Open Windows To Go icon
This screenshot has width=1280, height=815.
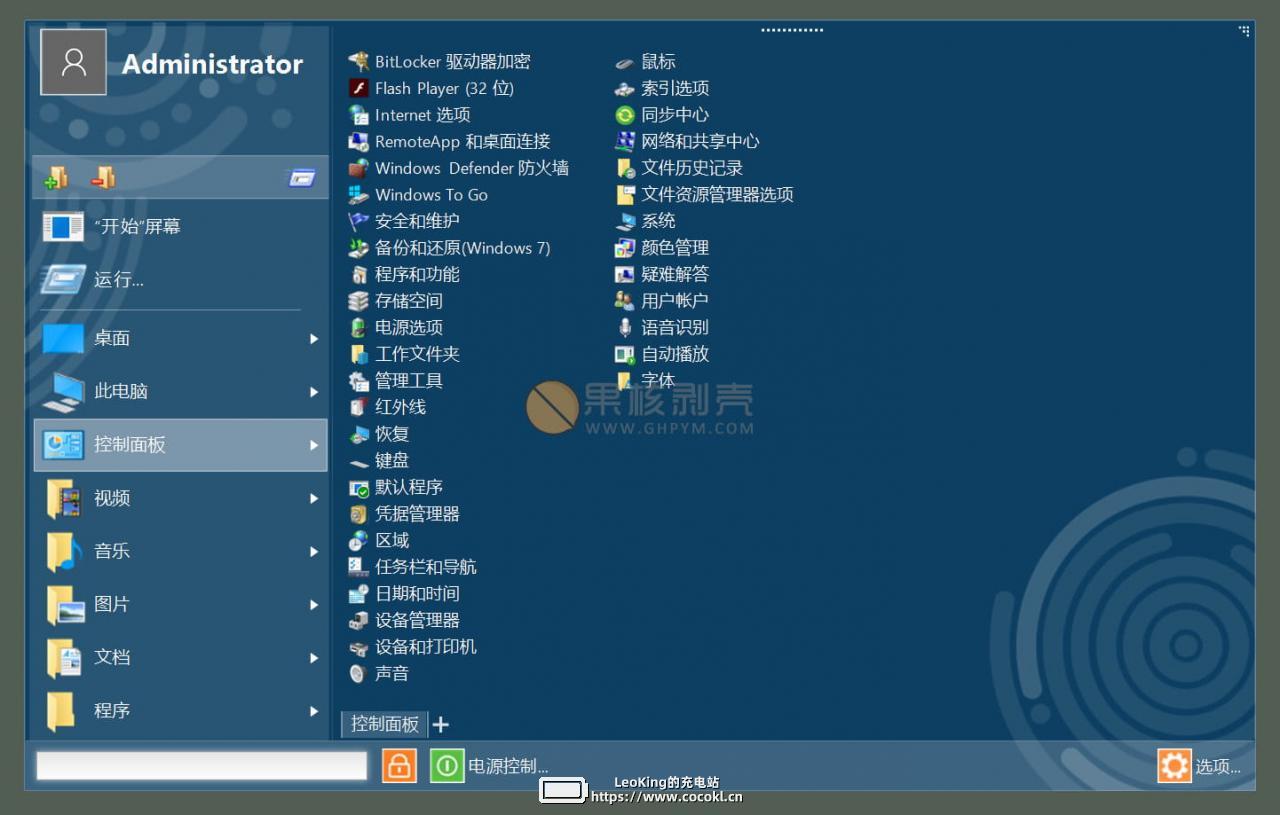pyautogui.click(x=358, y=195)
